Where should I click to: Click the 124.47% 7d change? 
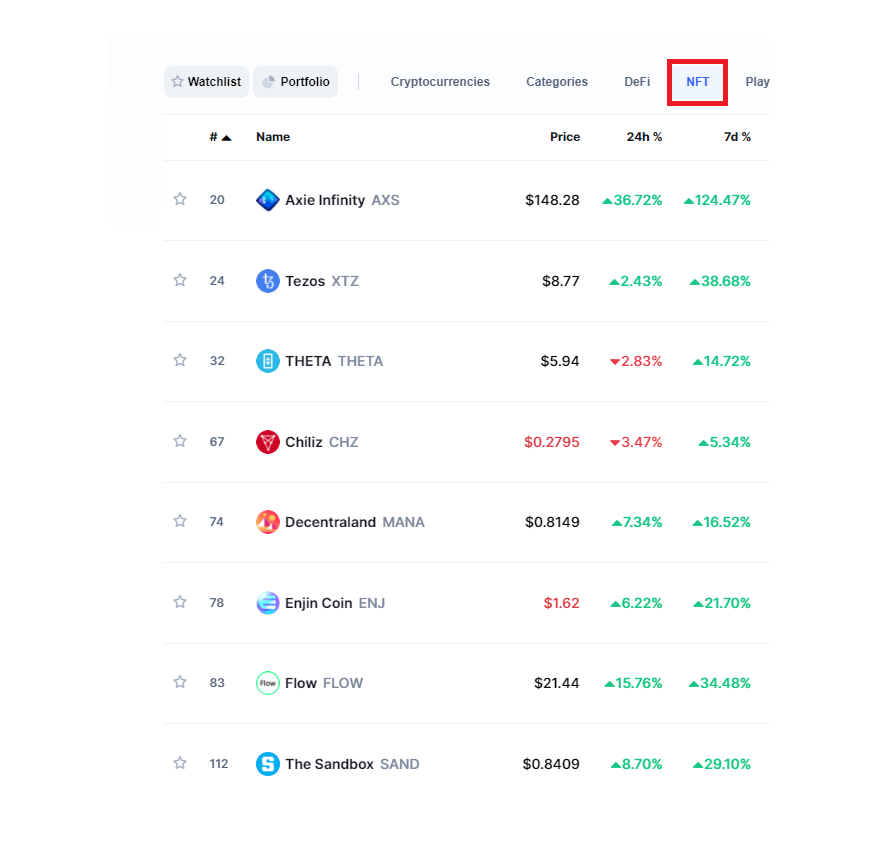[x=717, y=200]
